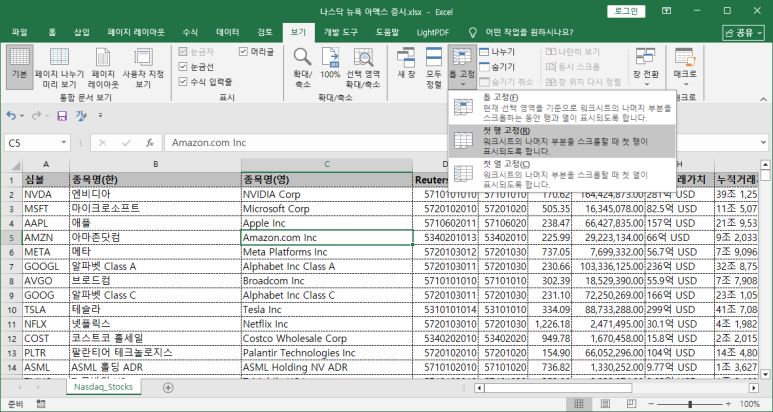773x412 pixels.
Task: Click the zoom slider handle
Action: point(690,404)
